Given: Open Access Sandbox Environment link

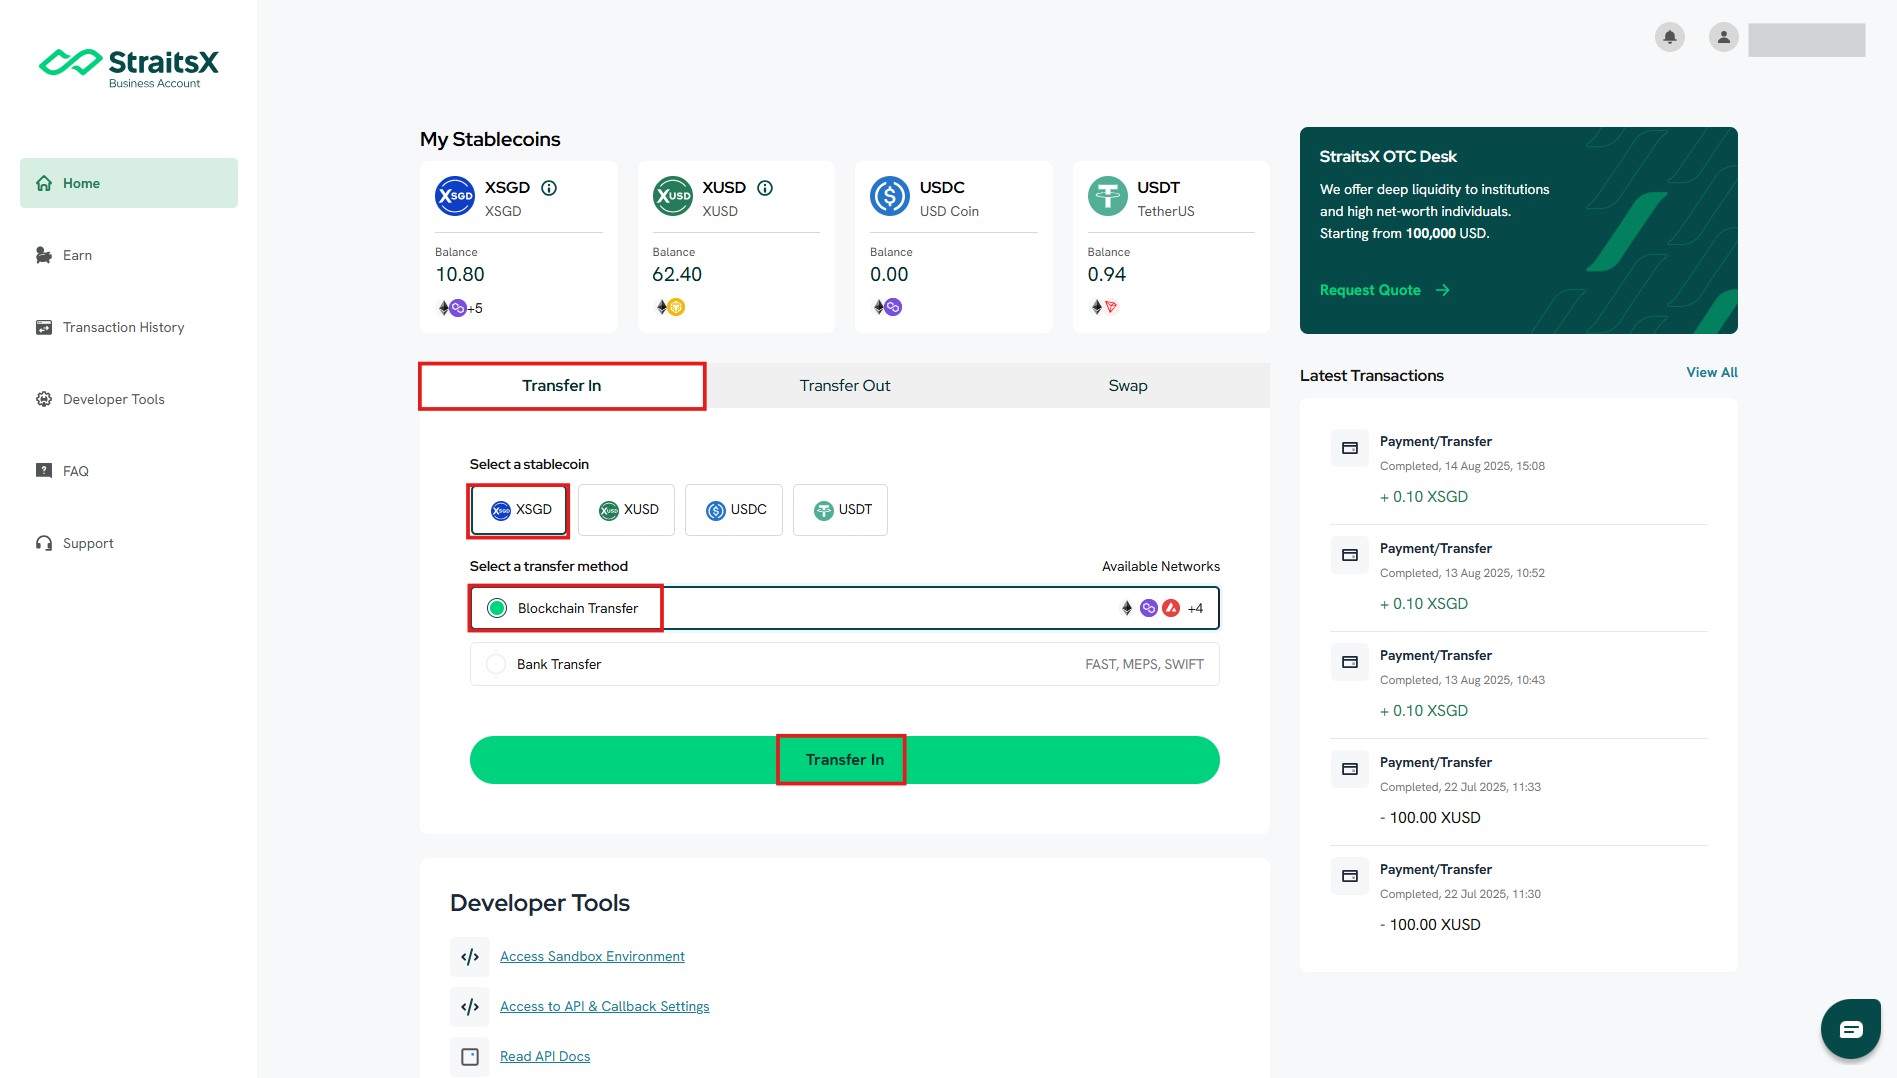Looking at the screenshot, I should coord(592,957).
